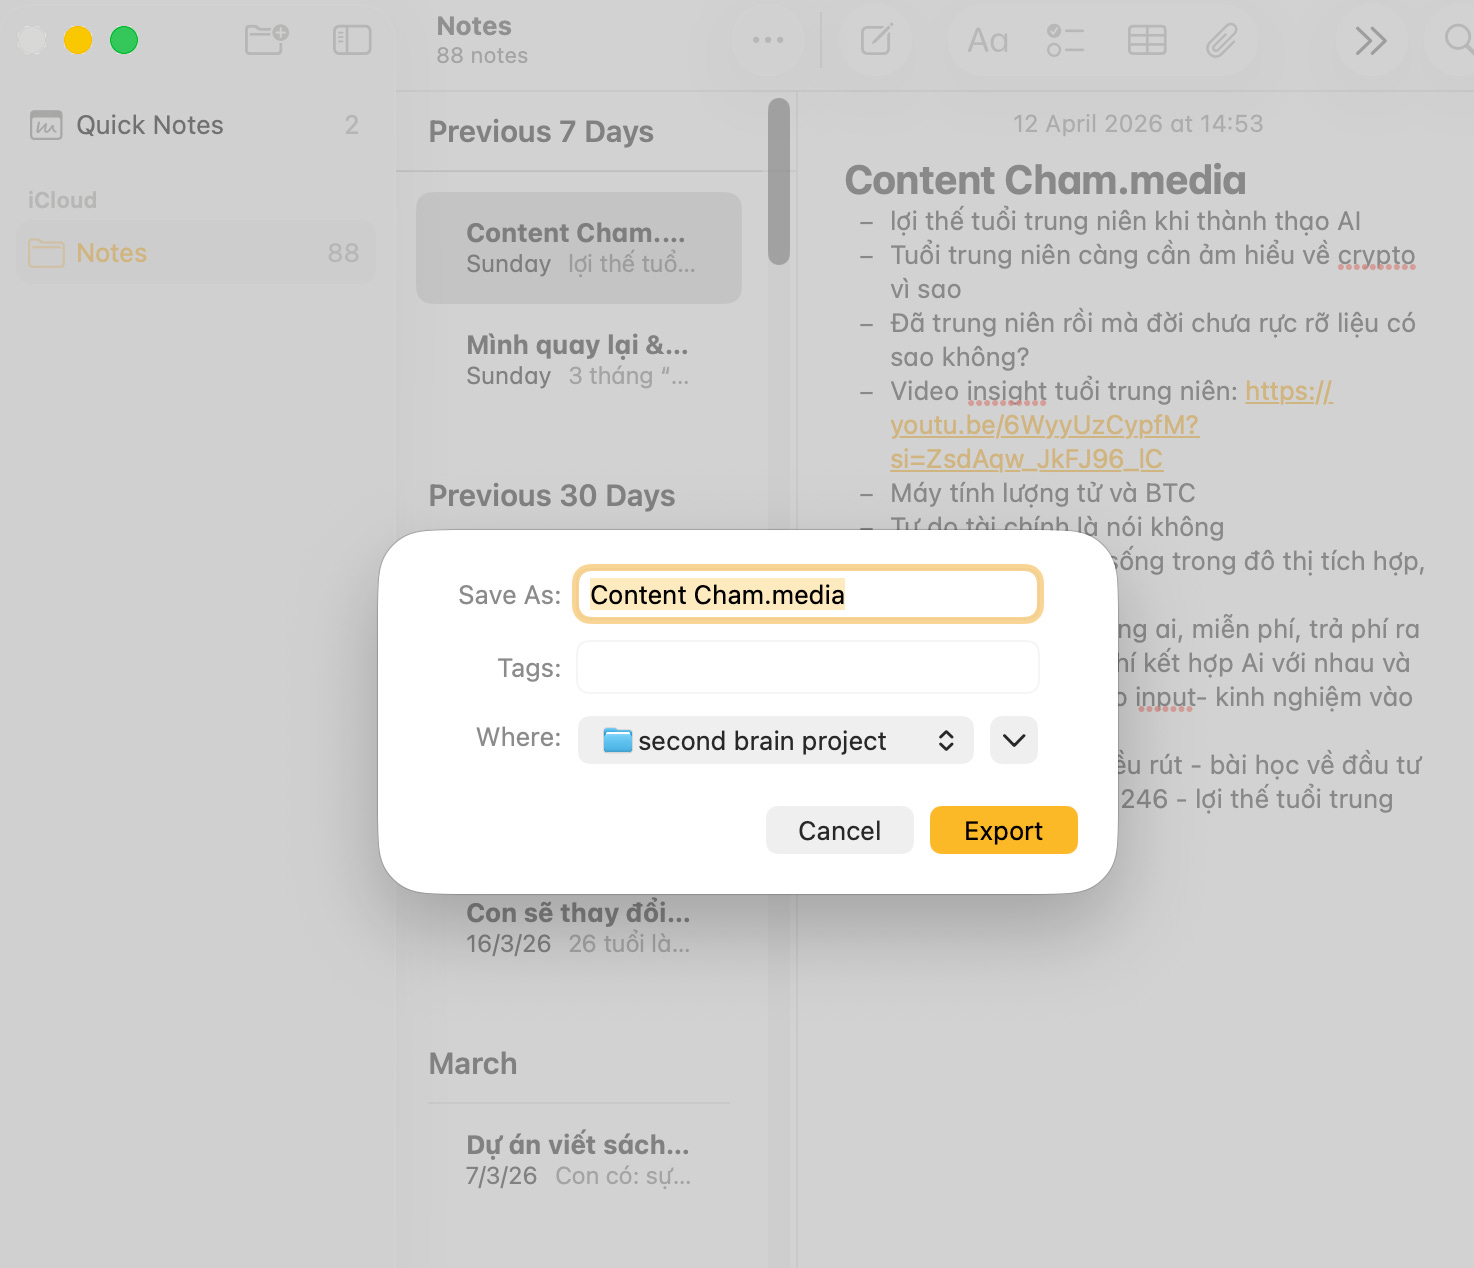Click the paperclip attachment icon
The width and height of the screenshot is (1474, 1268).
click(x=1222, y=40)
